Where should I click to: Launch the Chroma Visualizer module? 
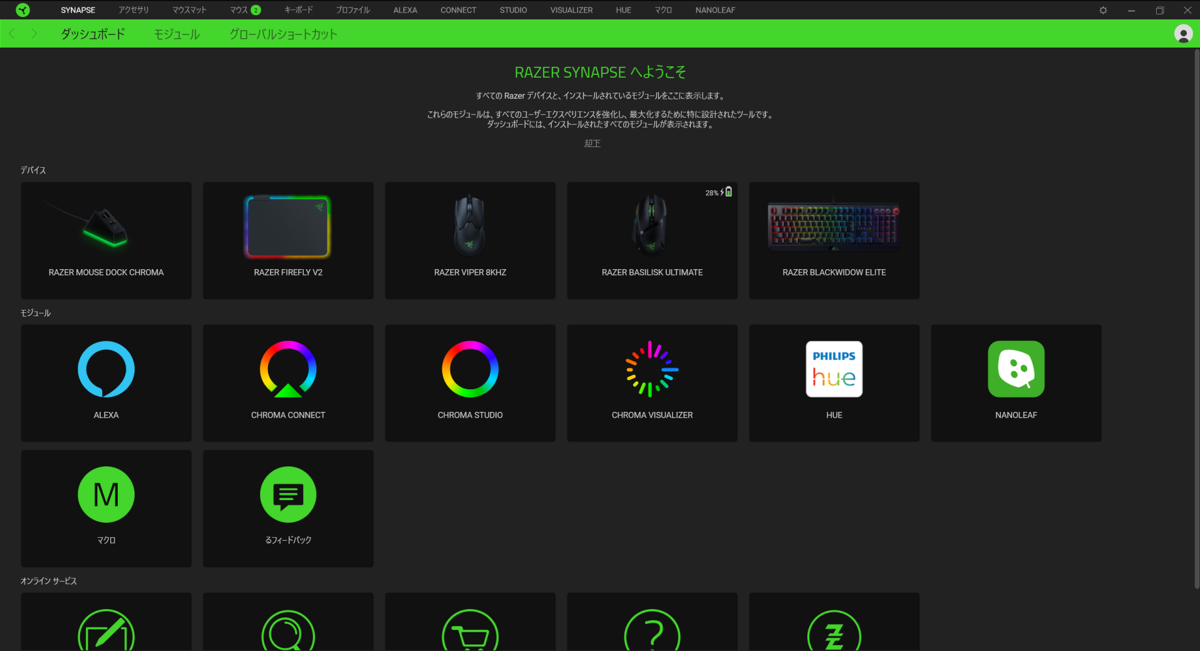click(652, 382)
